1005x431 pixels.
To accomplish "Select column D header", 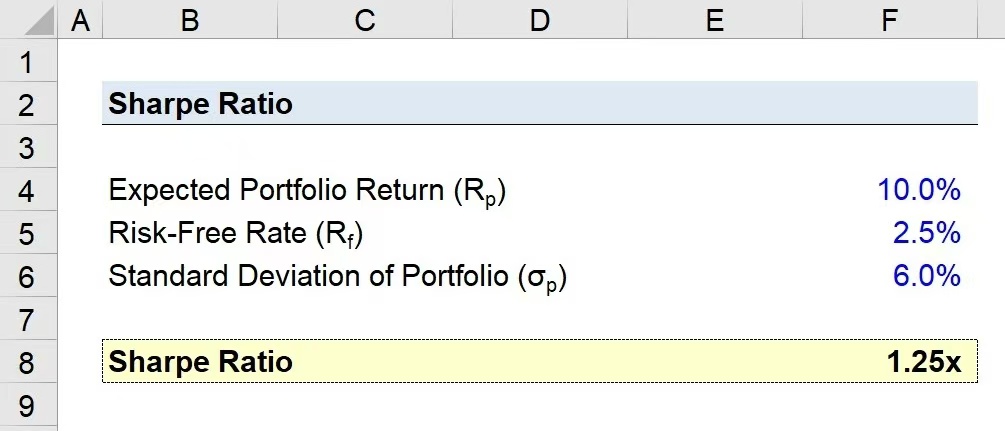I will 540,19.
